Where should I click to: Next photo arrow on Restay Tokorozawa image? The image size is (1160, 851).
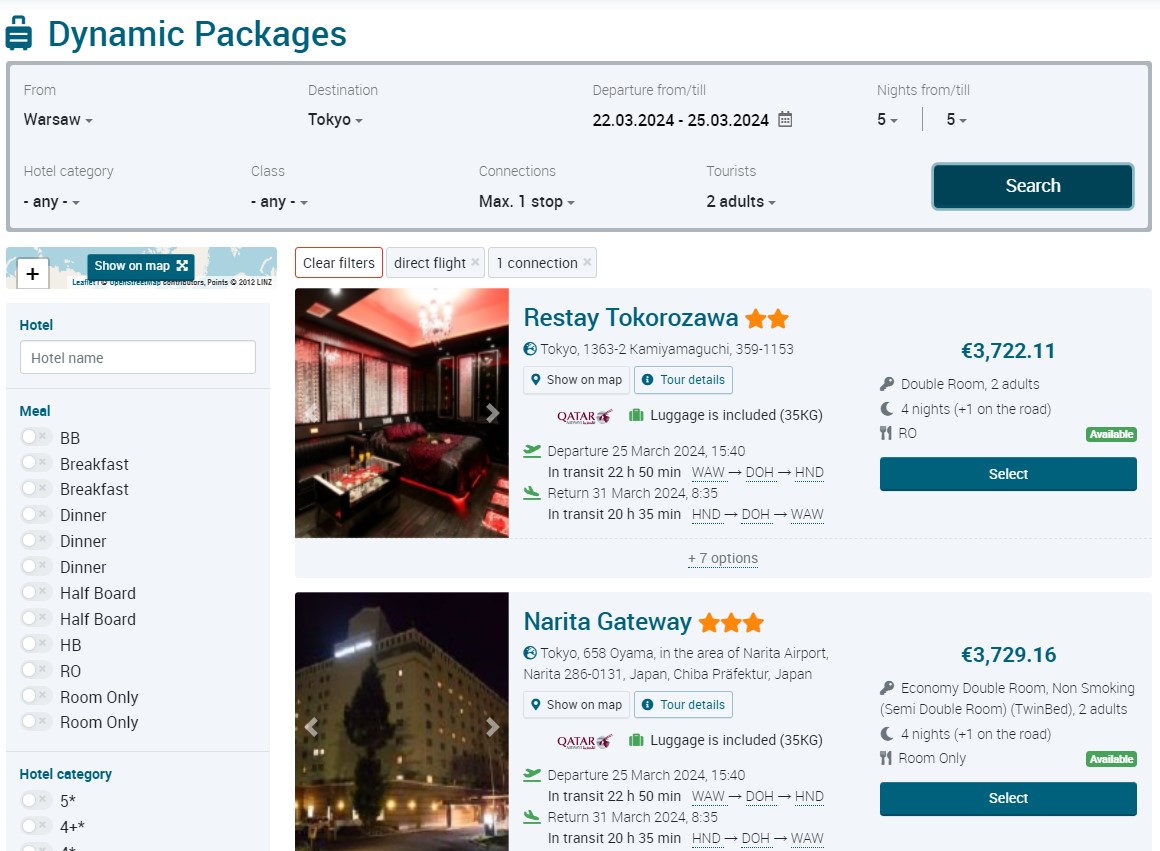(492, 413)
